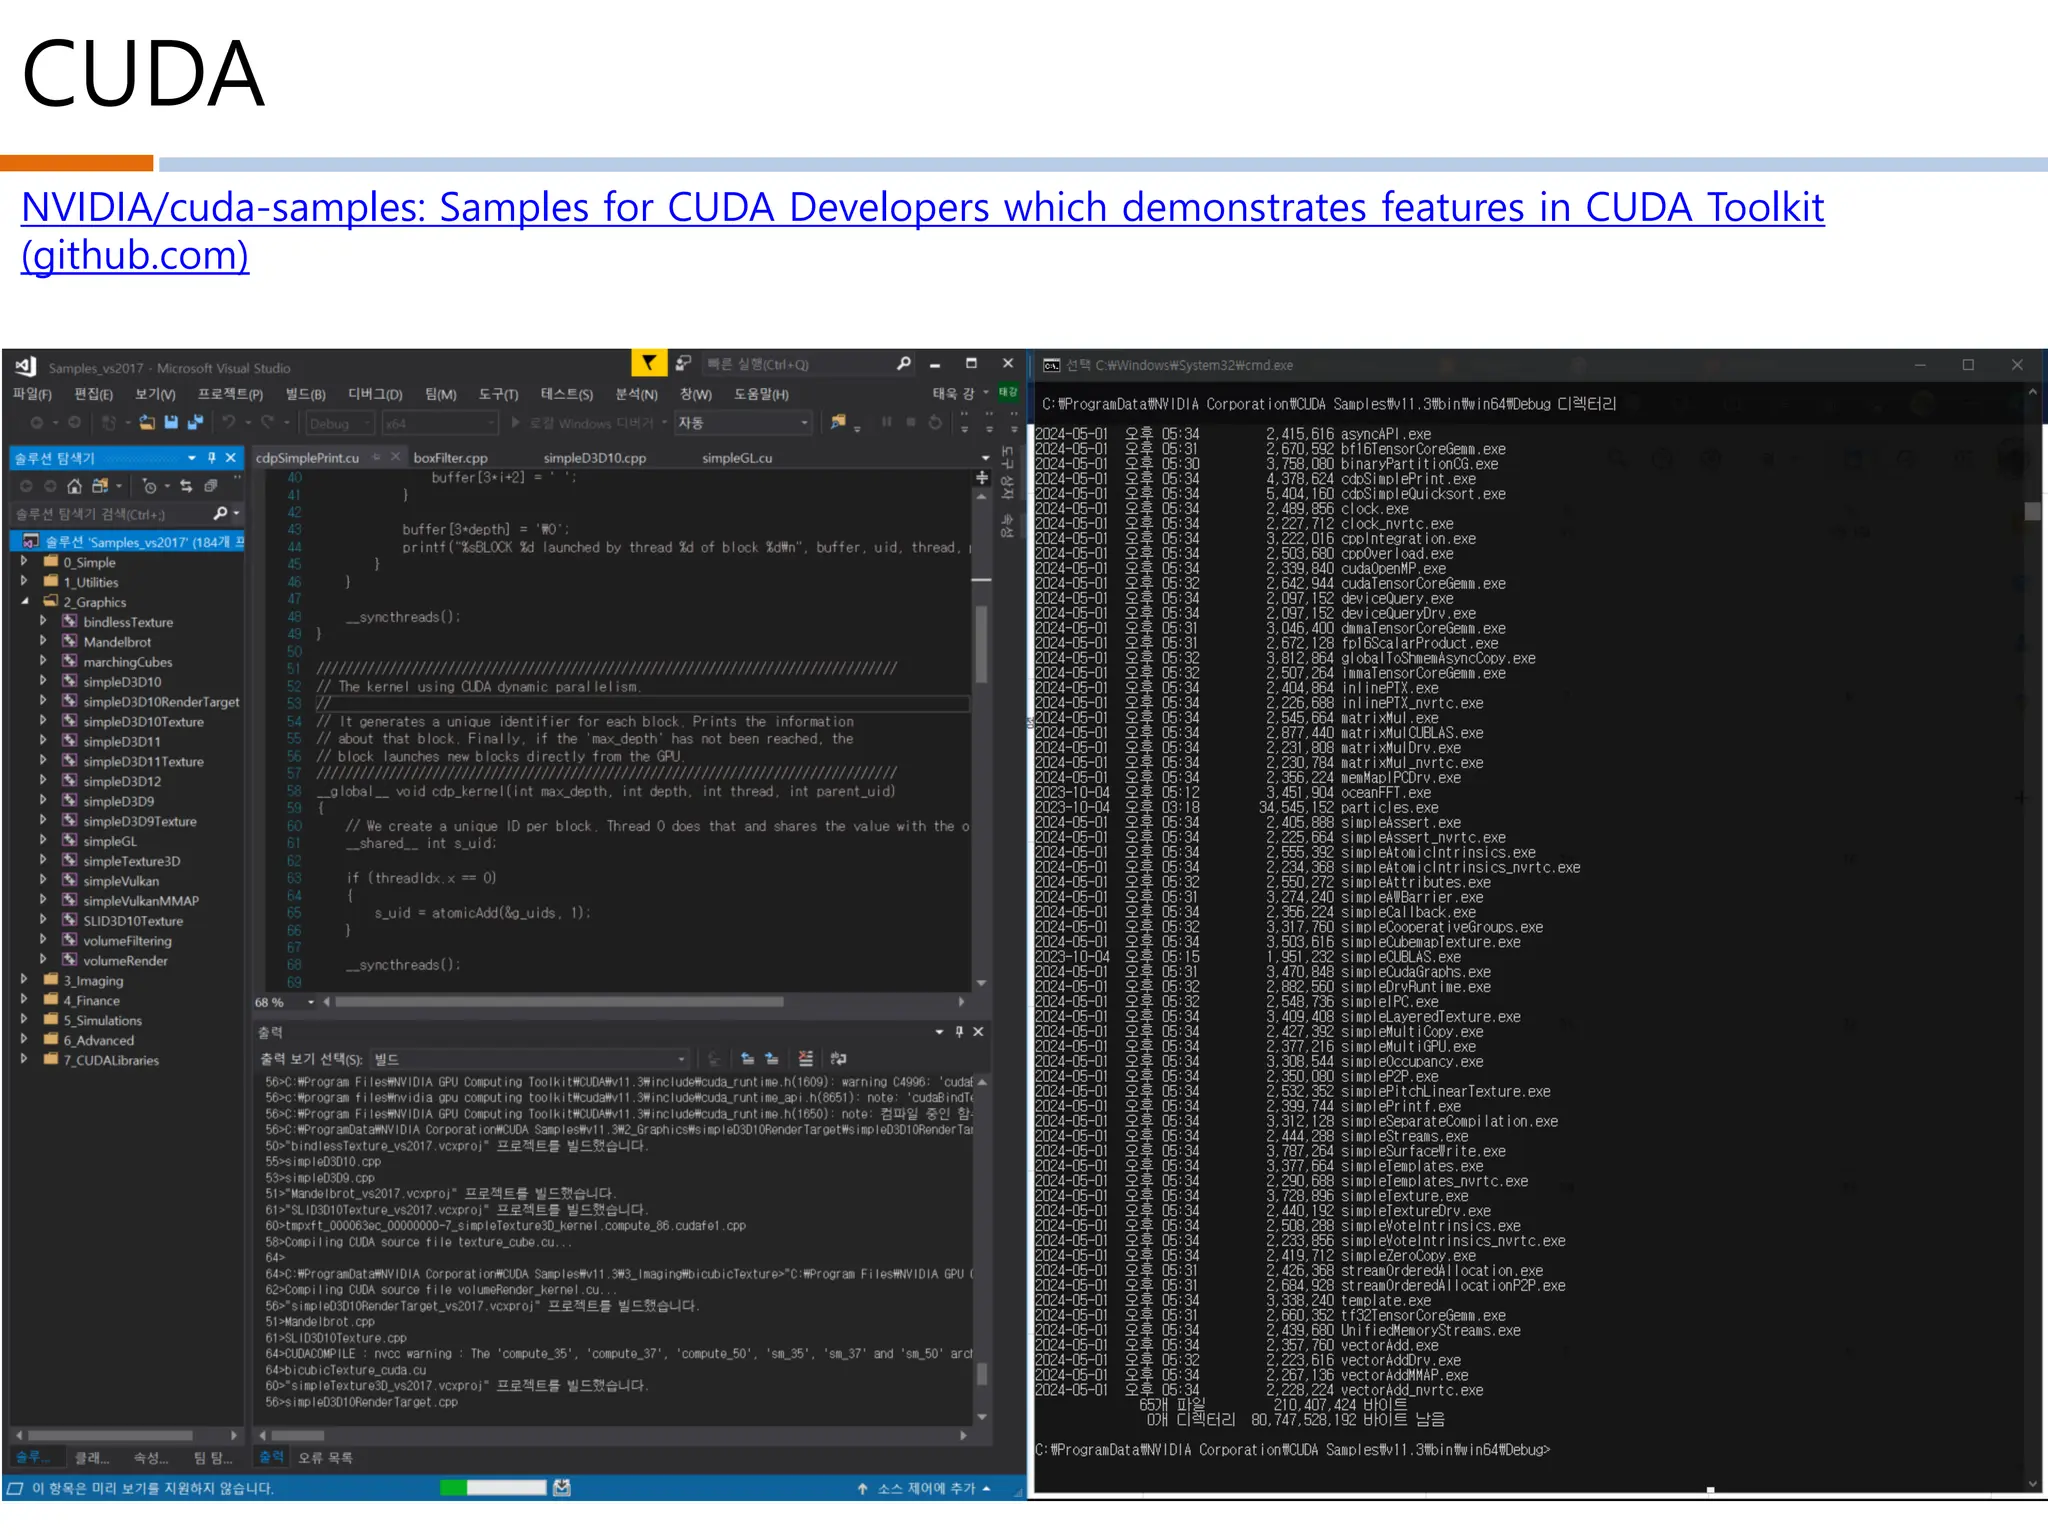Toggle pin on Solution Explorer panel
This screenshot has width=2048, height=1536.
[212, 457]
